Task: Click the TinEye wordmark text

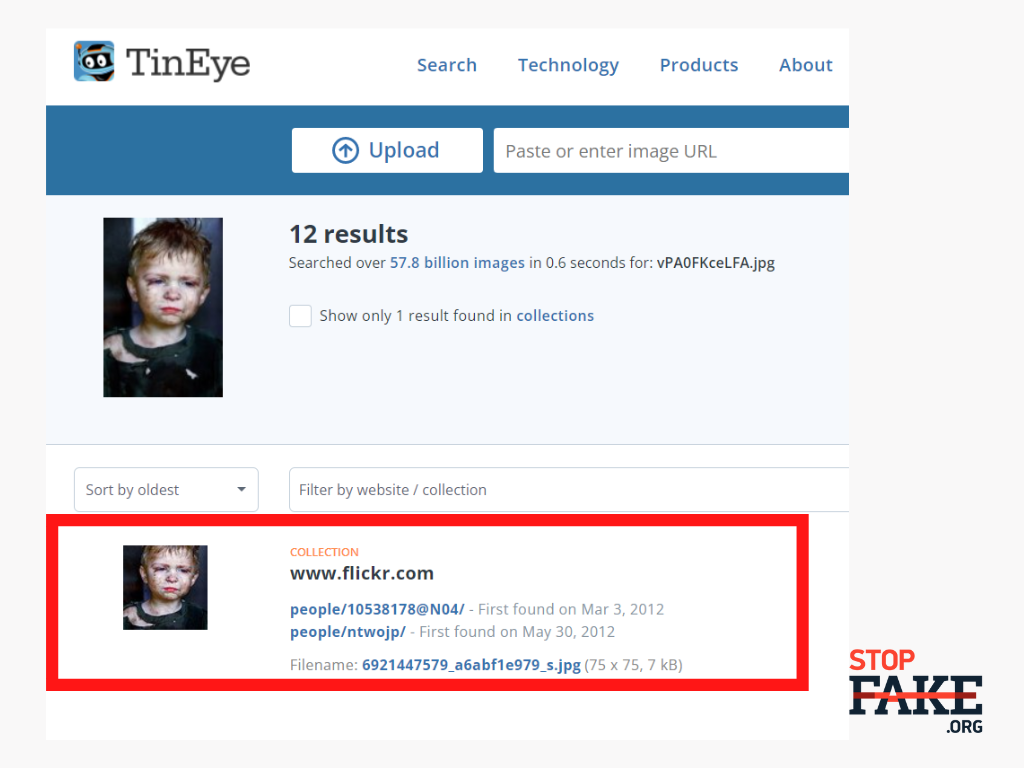Action: [x=188, y=63]
